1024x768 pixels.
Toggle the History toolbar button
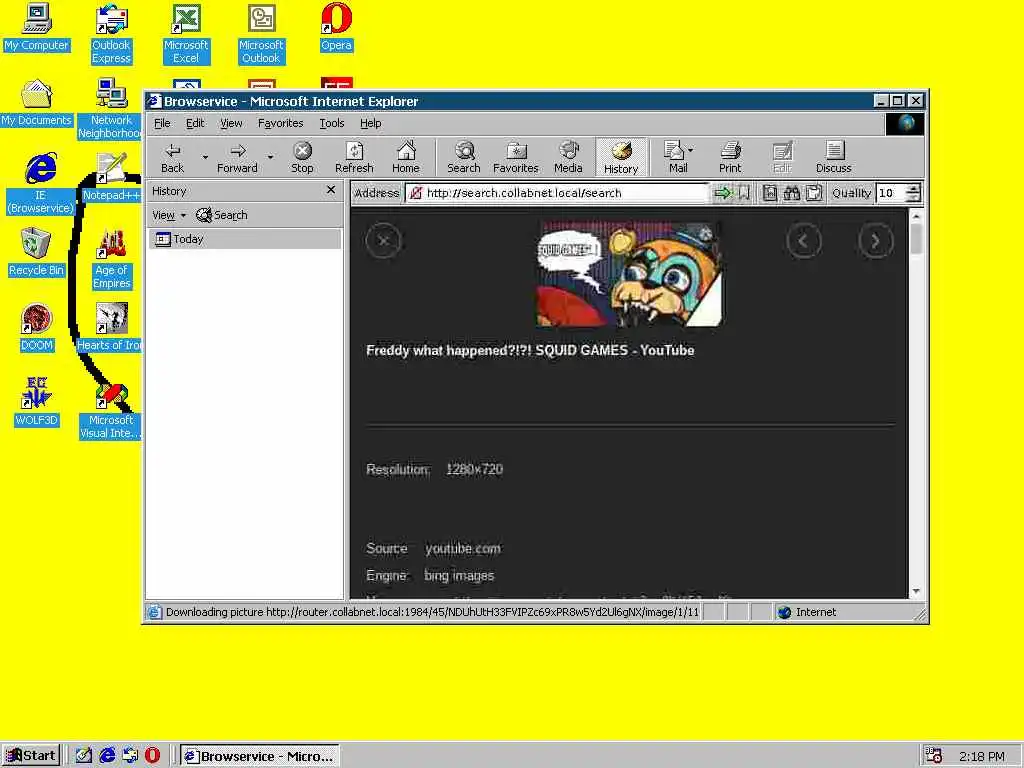[x=621, y=157]
